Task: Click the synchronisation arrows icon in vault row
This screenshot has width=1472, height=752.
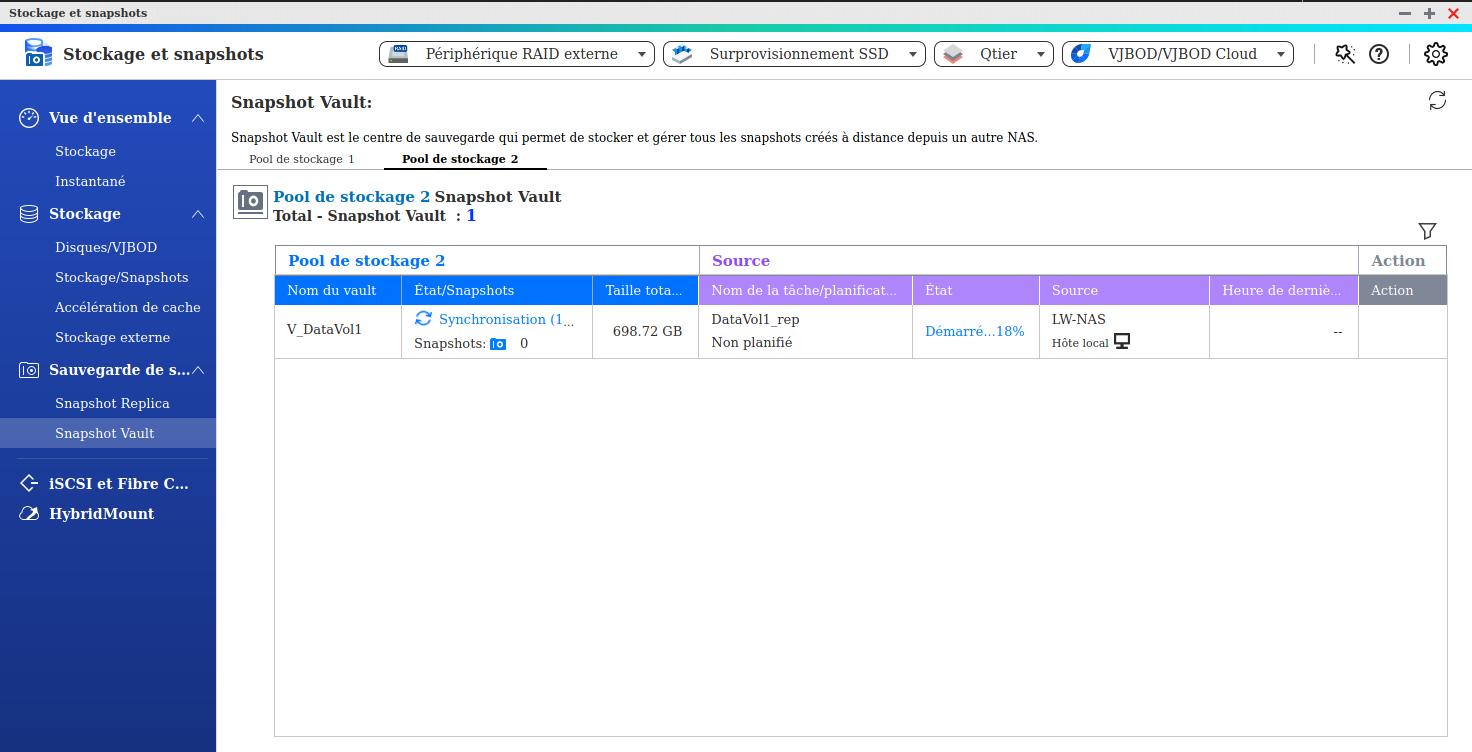Action: click(x=423, y=319)
